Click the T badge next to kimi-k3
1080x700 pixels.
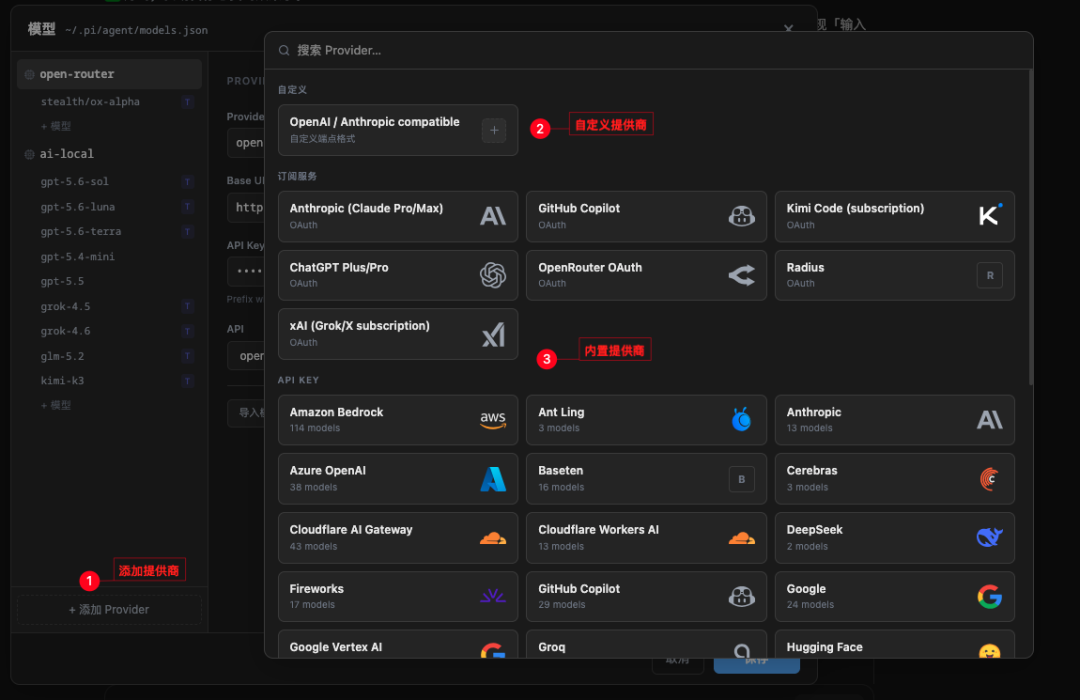click(187, 381)
